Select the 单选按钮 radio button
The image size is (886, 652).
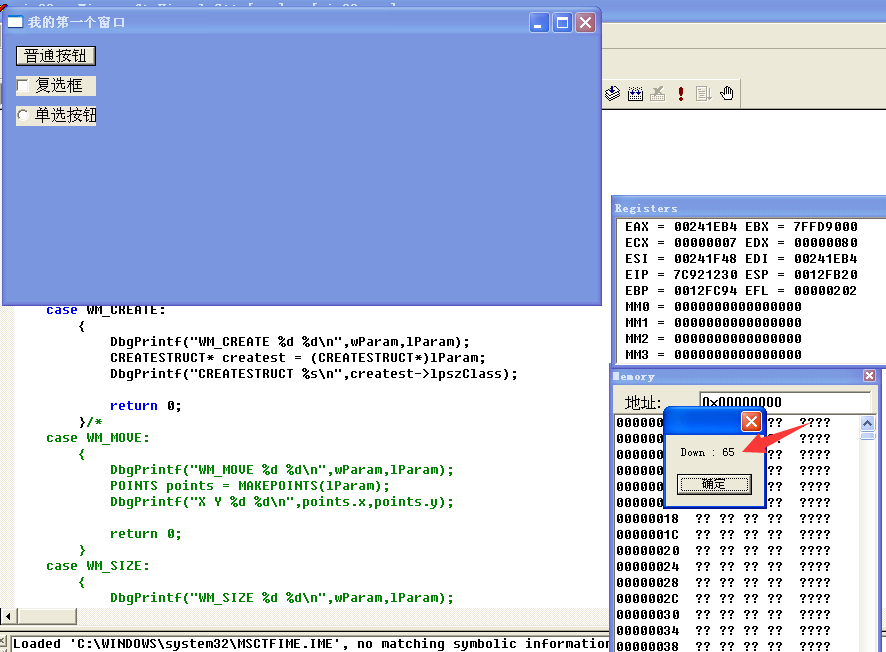[x=23, y=115]
